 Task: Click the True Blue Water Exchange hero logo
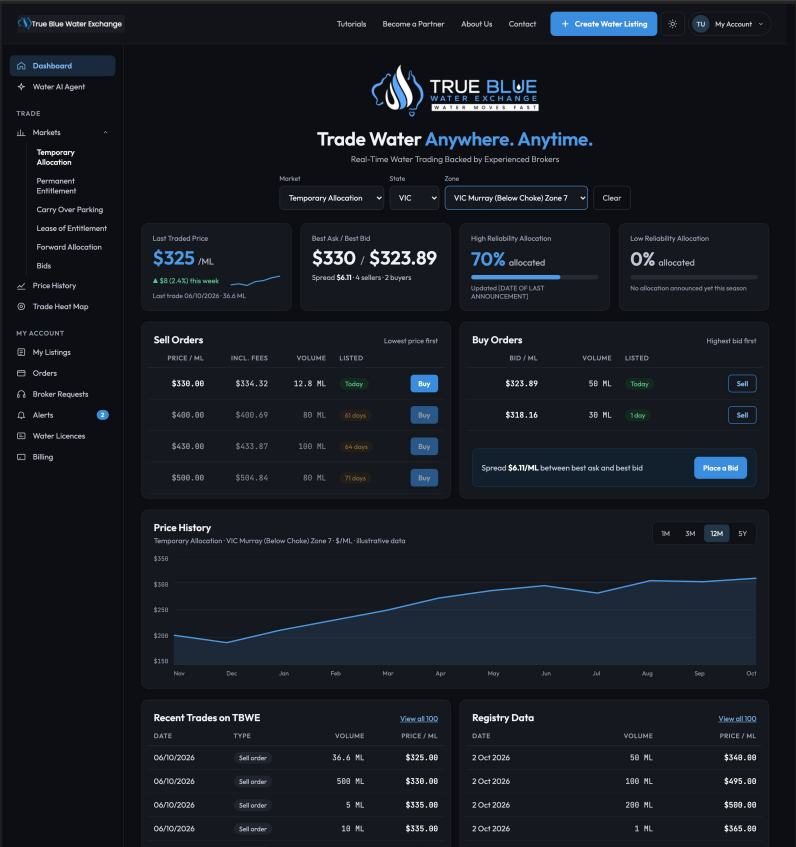click(x=455, y=90)
